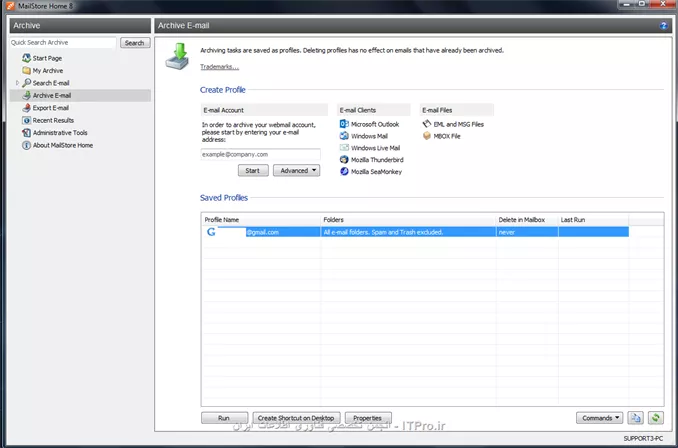The height and width of the screenshot is (448, 678).
Task: Open Administrative Tools
Action: coord(60,133)
